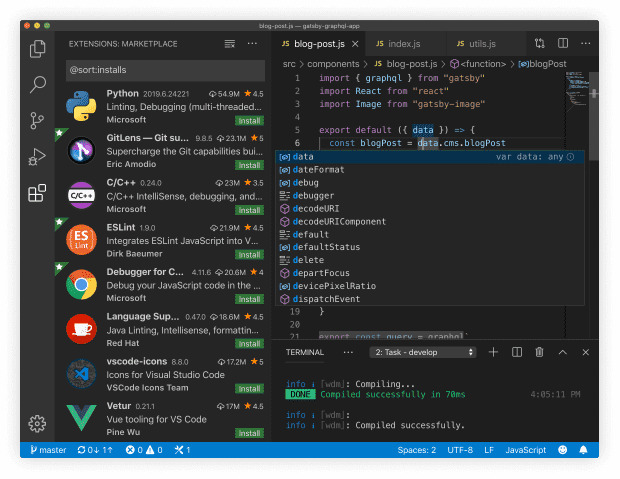Screen dimensions: 620x479
Task: Switch to the index.js tab
Action: click(403, 44)
